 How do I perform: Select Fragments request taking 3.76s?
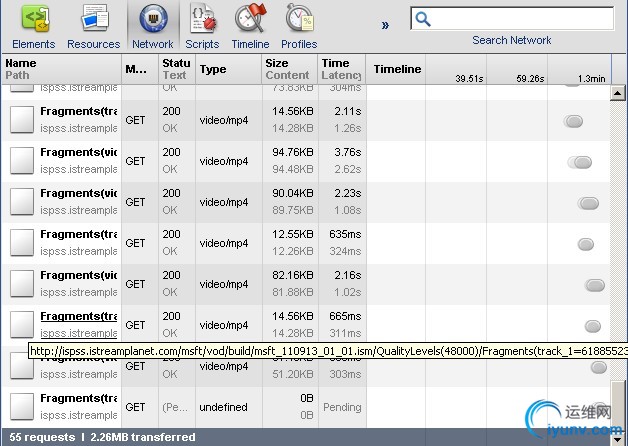[78, 153]
